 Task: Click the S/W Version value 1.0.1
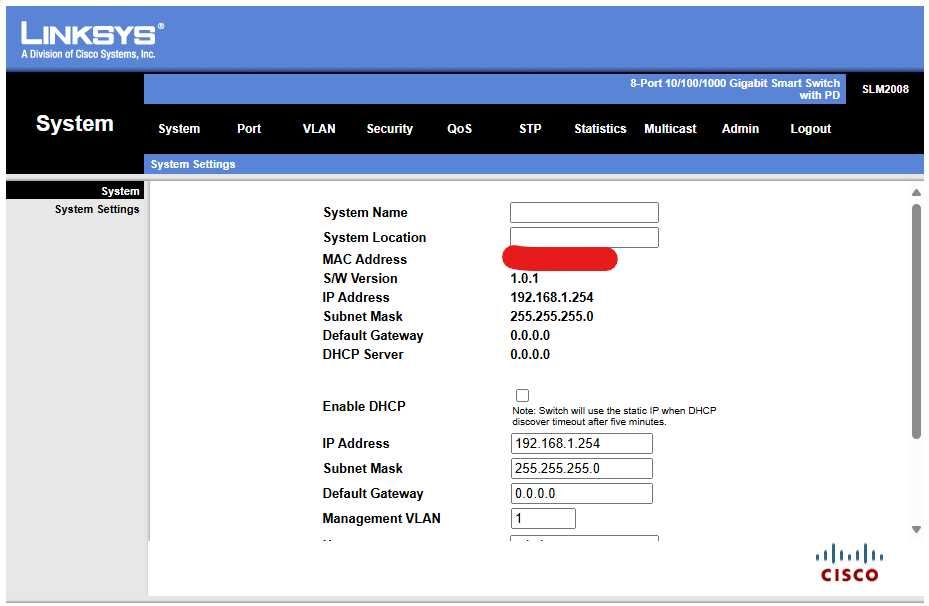[524, 278]
